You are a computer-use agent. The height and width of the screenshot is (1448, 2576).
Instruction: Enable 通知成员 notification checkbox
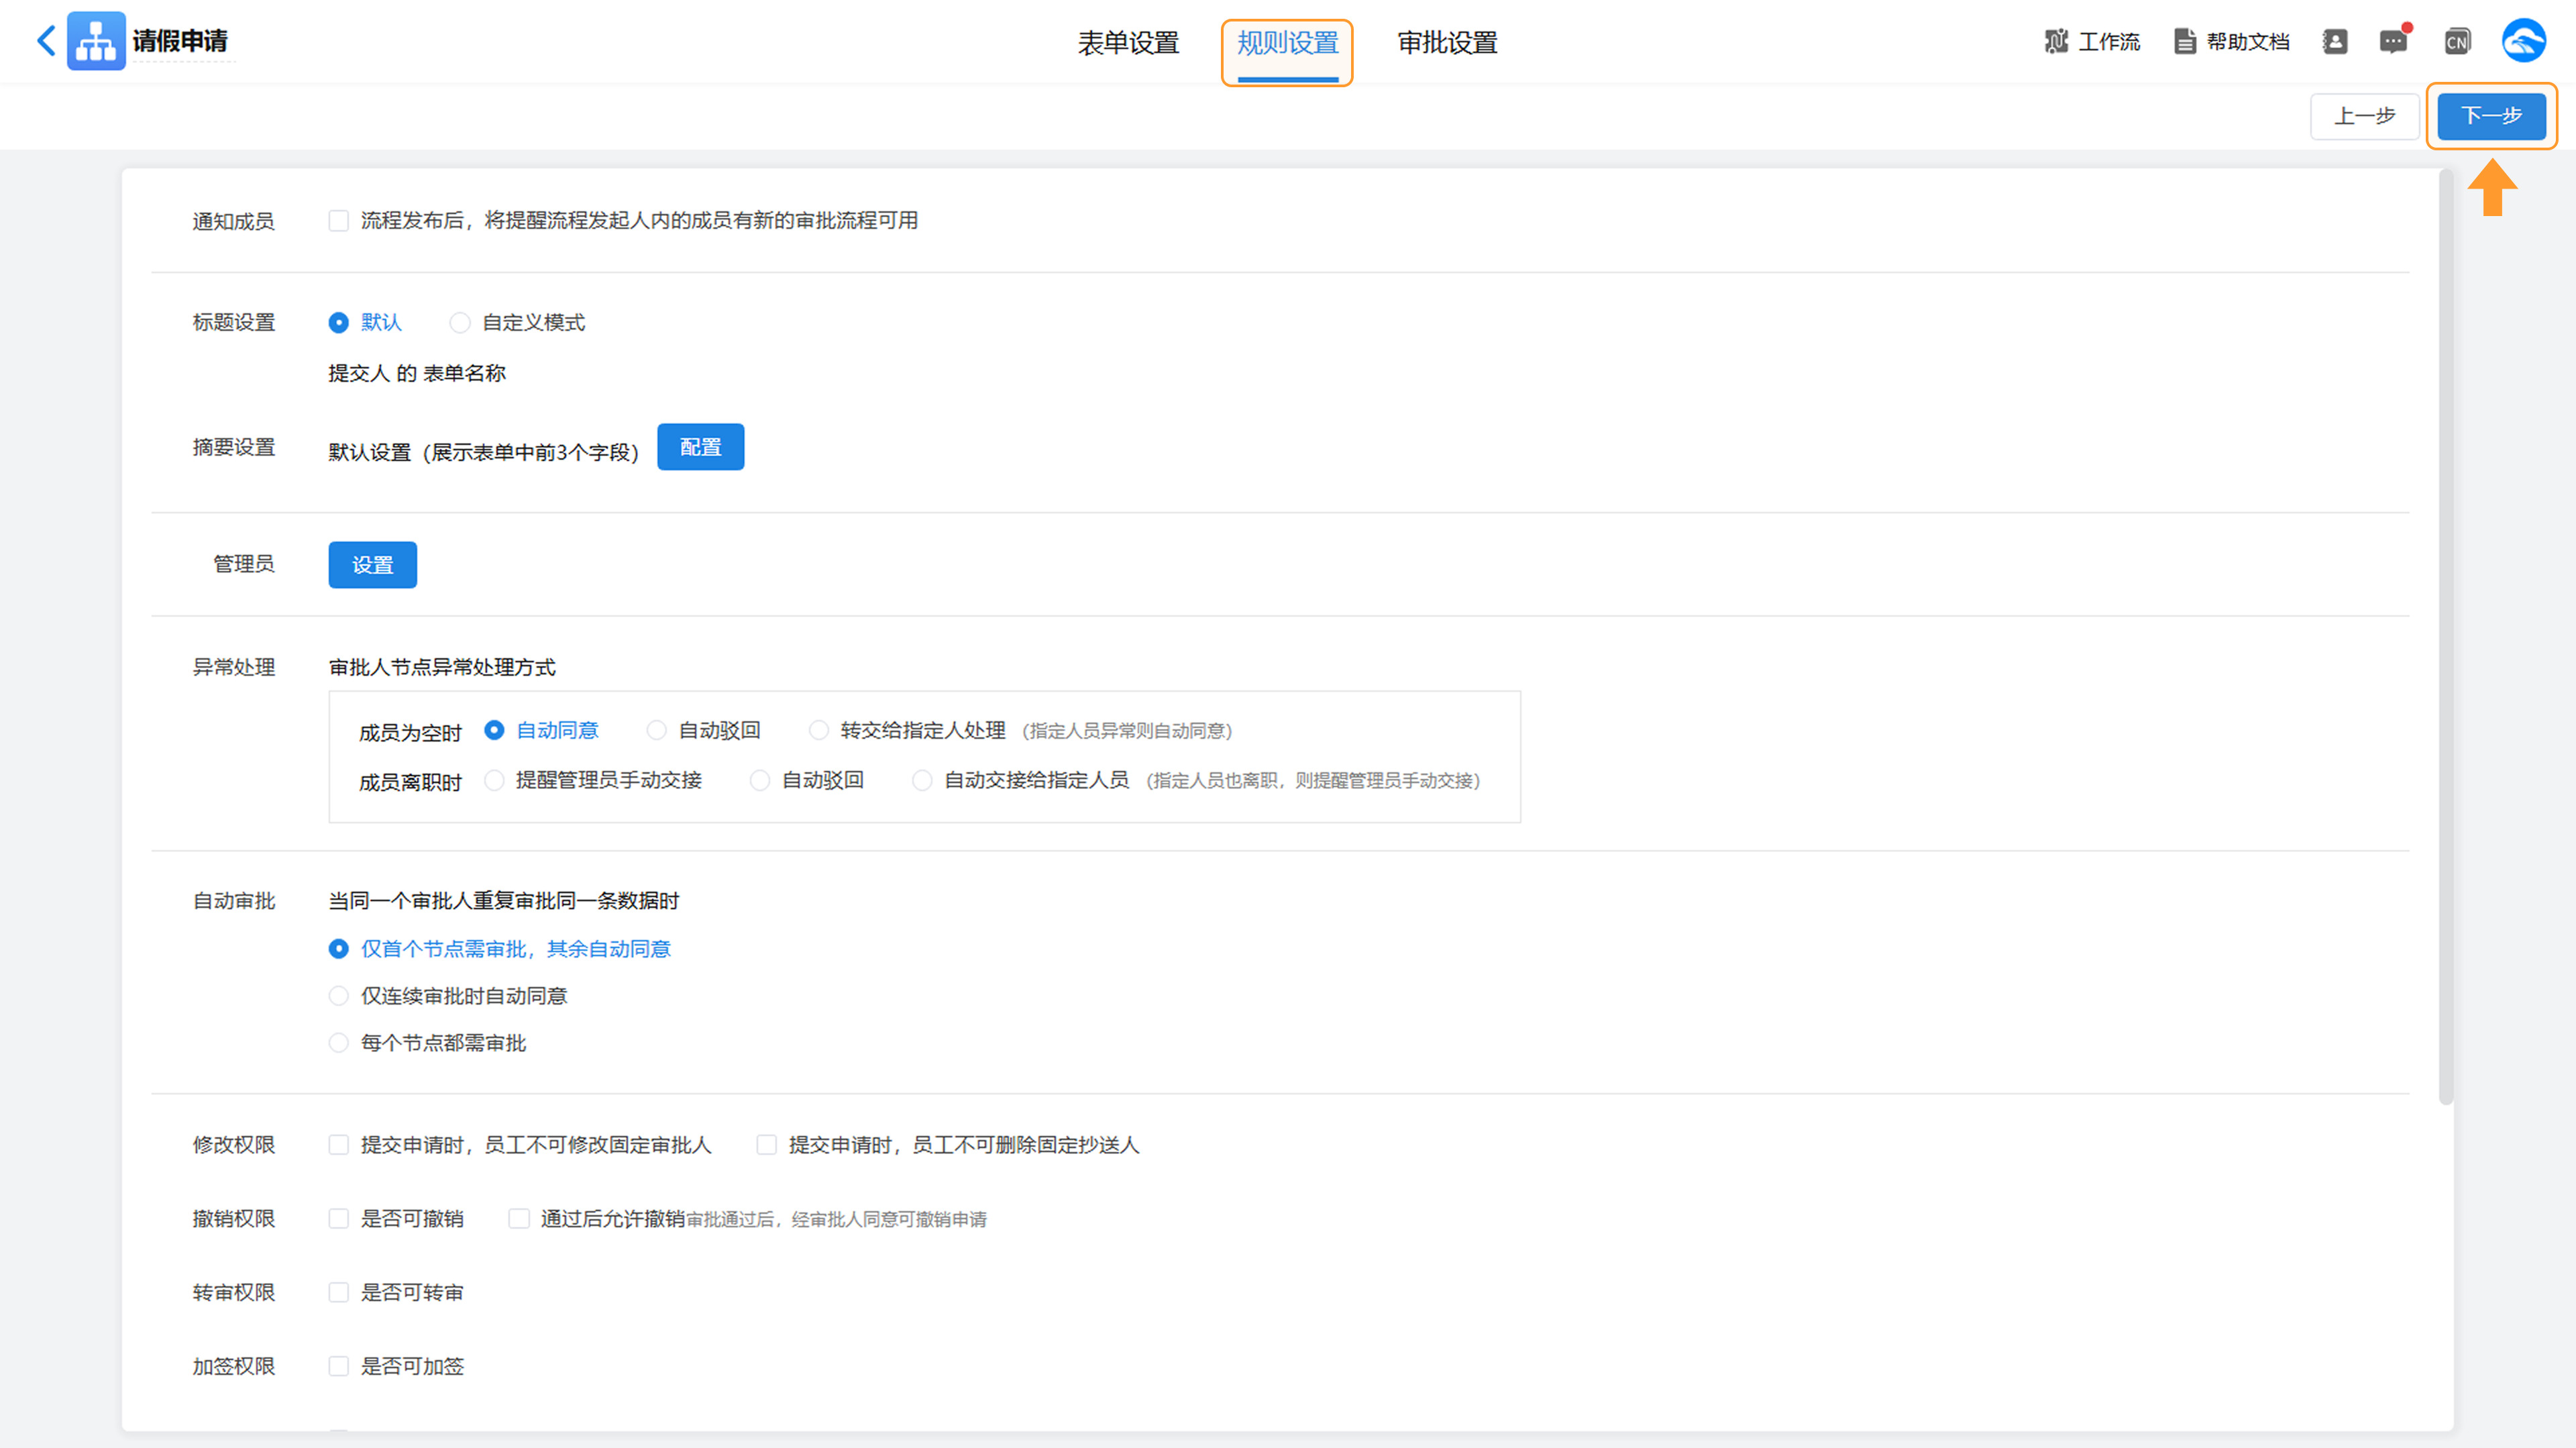pos(339,221)
